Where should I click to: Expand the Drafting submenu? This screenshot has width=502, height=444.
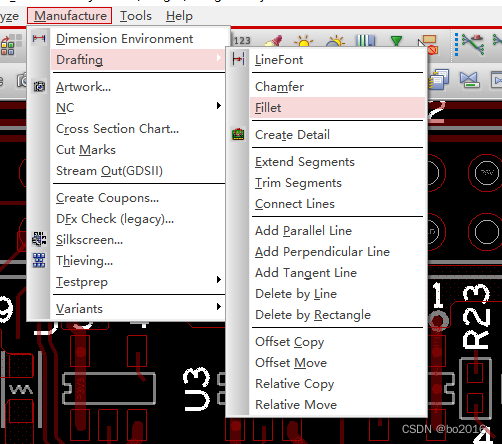click(138, 60)
